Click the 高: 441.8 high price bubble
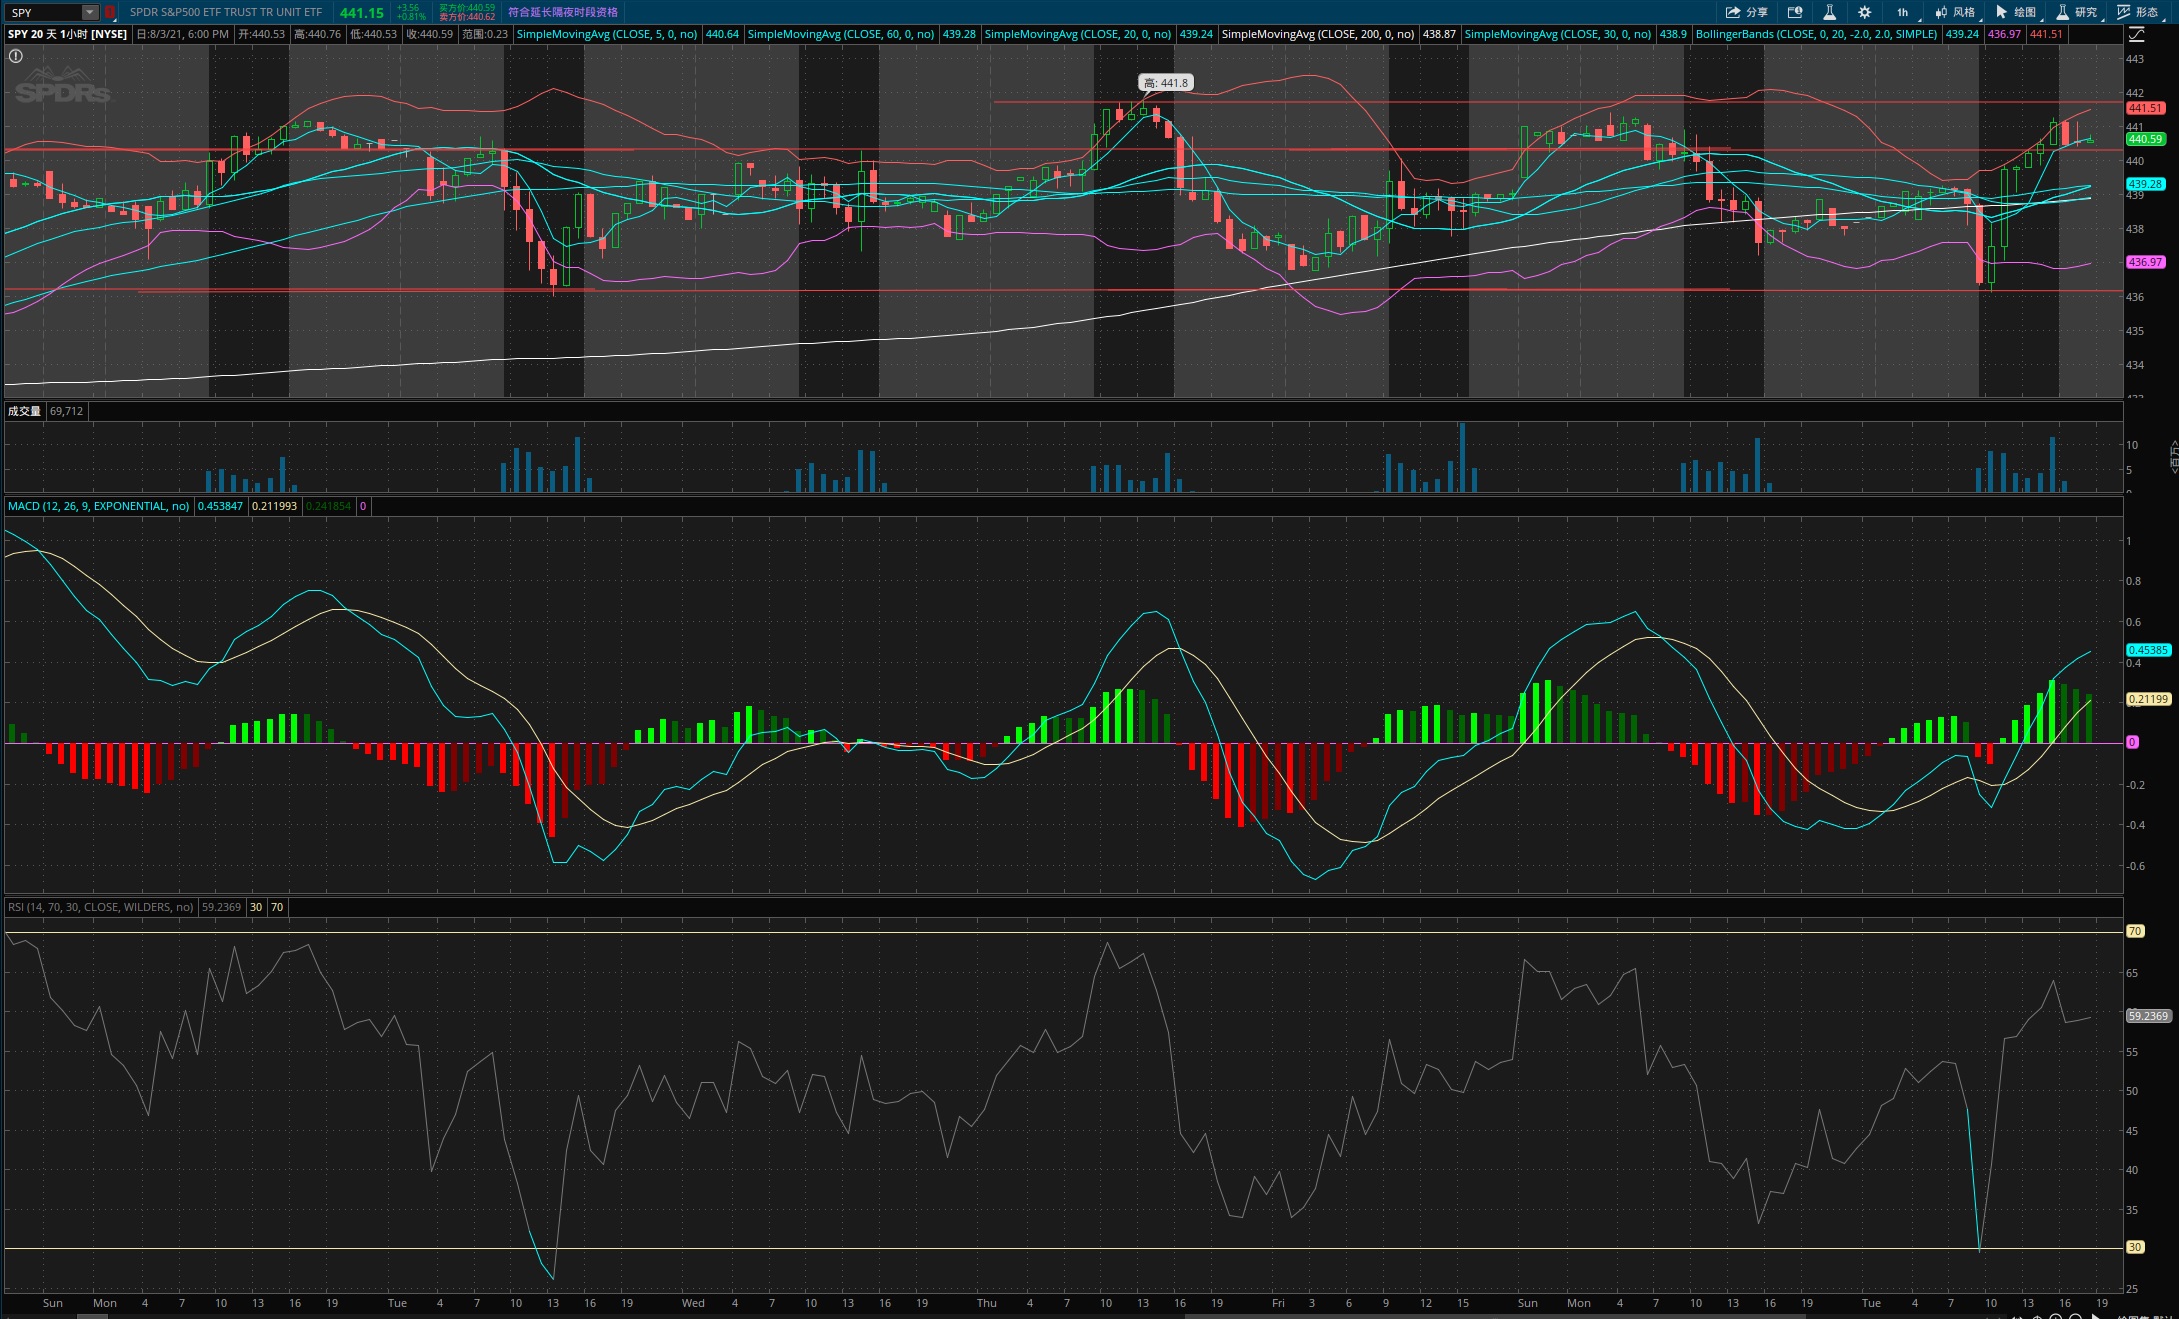 (x=1165, y=83)
